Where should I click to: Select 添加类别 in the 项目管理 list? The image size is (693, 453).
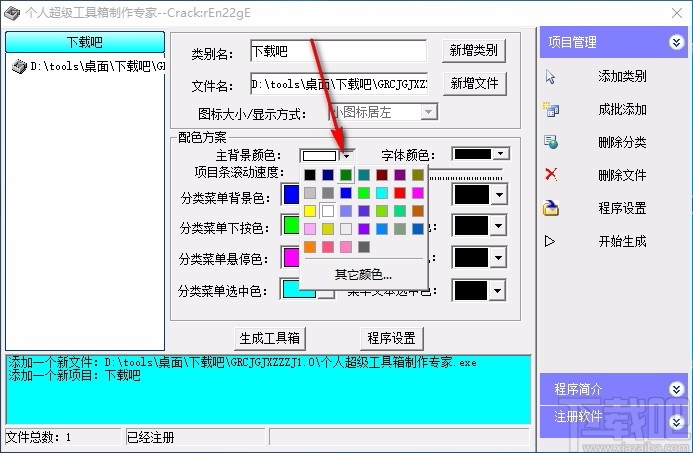click(x=622, y=76)
